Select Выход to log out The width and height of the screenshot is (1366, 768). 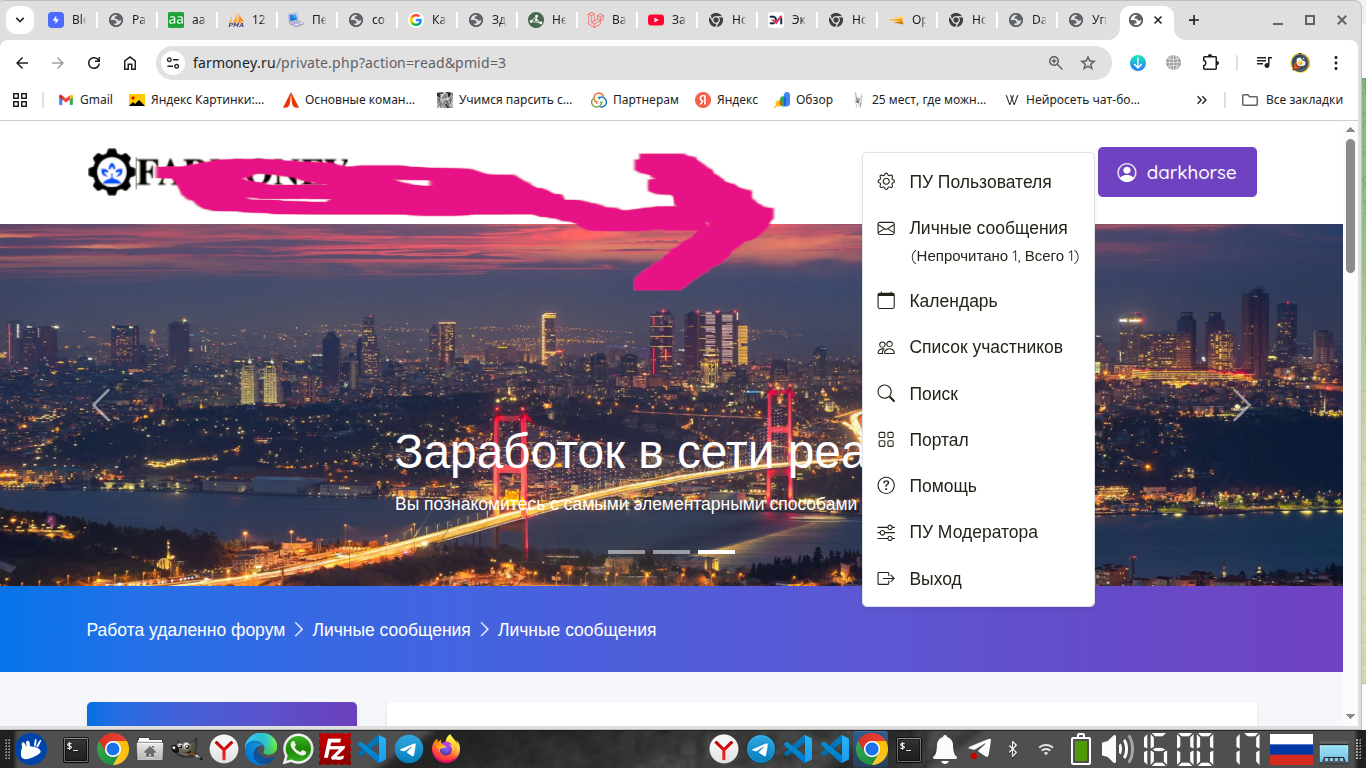click(x=935, y=579)
